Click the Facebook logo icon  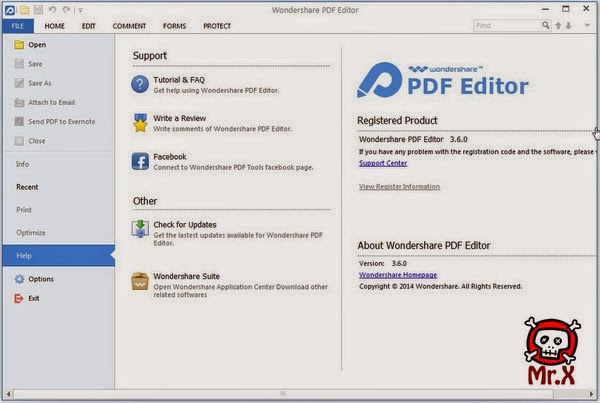(140, 161)
